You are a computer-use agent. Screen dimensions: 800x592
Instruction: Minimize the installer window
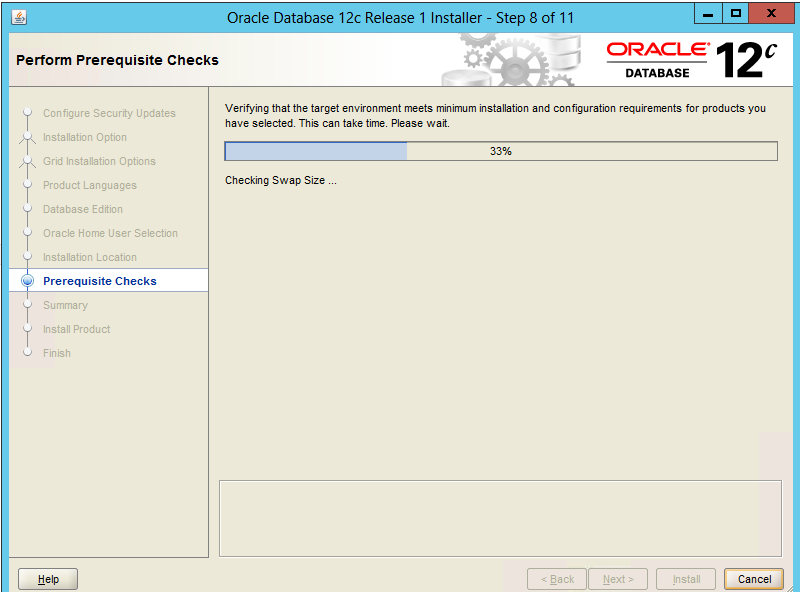(709, 15)
